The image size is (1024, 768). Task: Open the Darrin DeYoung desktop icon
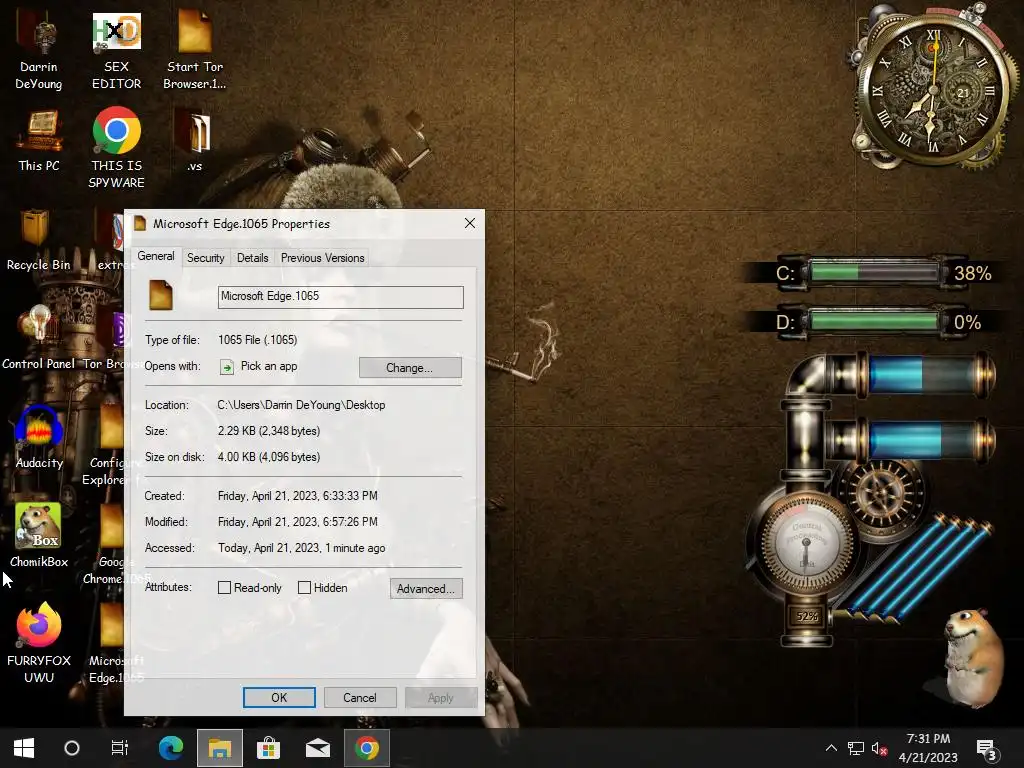click(39, 51)
